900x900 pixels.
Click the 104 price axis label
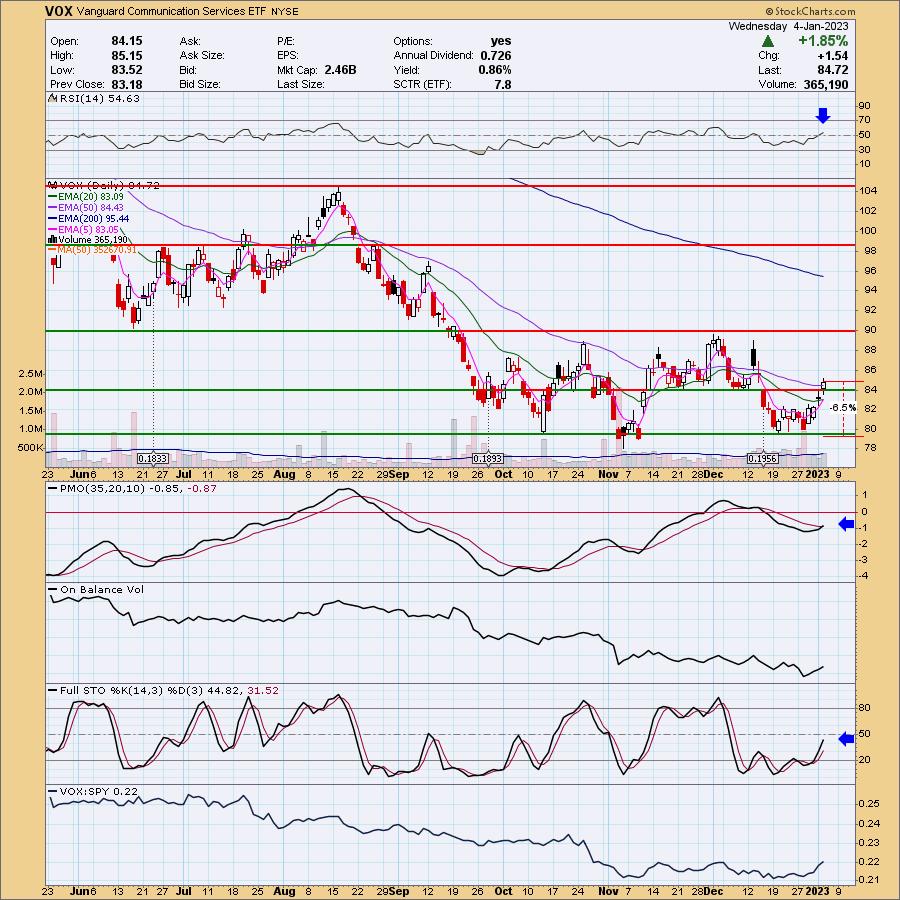pyautogui.click(x=868, y=191)
